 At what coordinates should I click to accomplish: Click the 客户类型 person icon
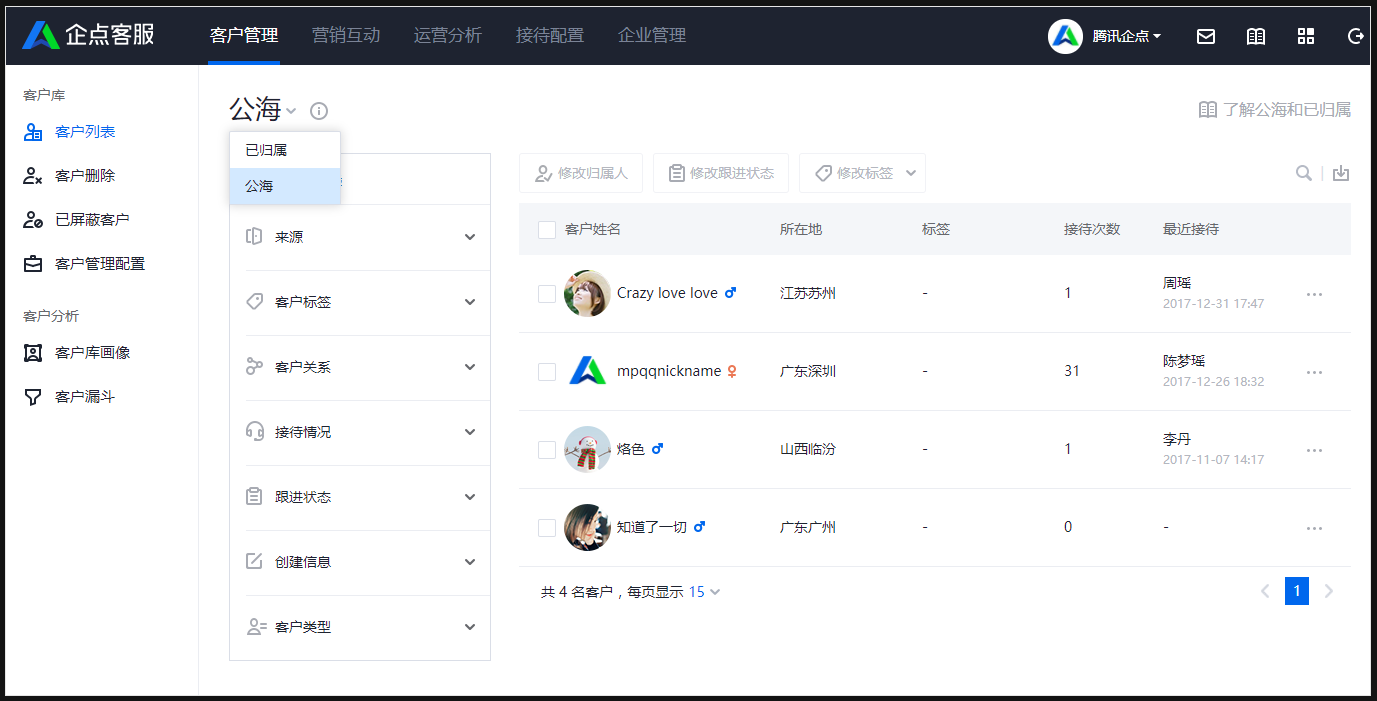point(254,627)
